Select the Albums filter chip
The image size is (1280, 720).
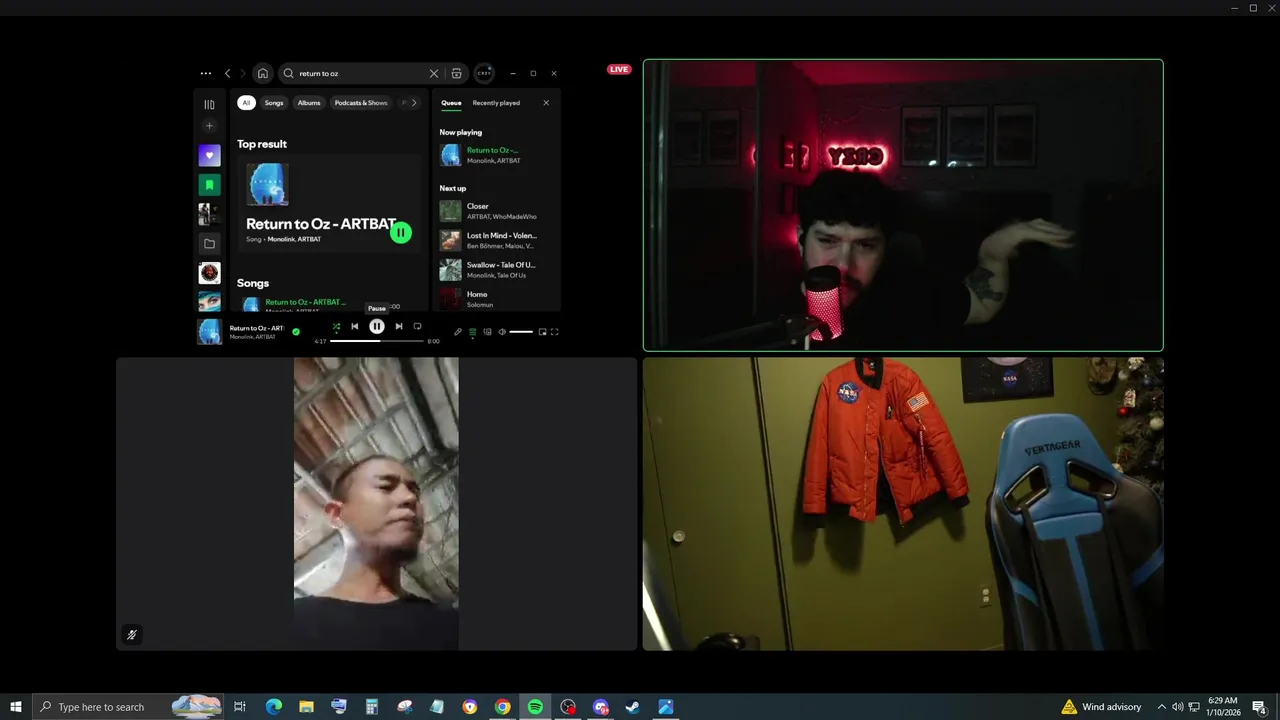pos(309,103)
